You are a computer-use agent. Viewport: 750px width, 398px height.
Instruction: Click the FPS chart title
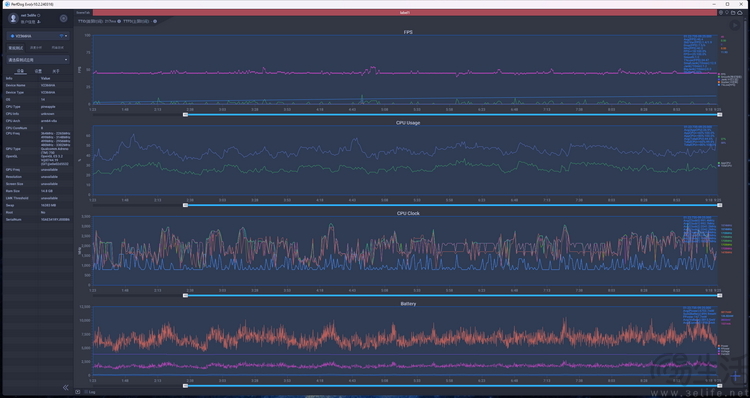[x=408, y=32]
